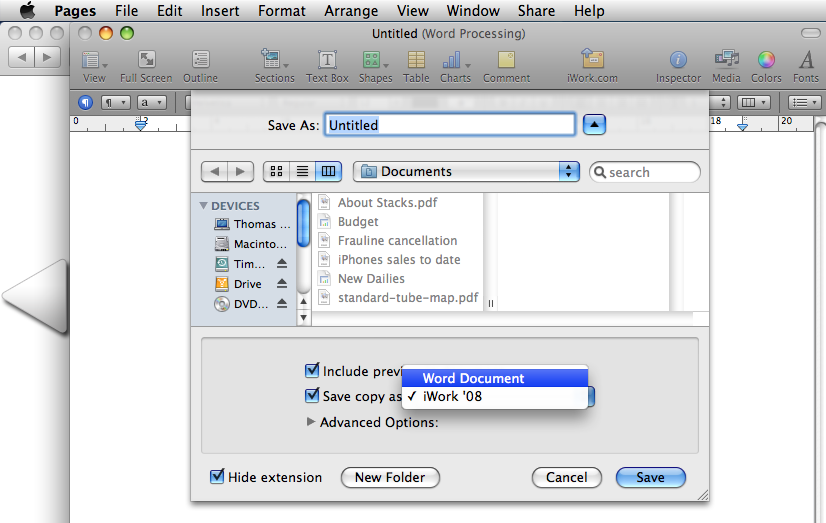The height and width of the screenshot is (523, 826).
Task: Go forward in the save dialog browser
Action: (x=240, y=171)
